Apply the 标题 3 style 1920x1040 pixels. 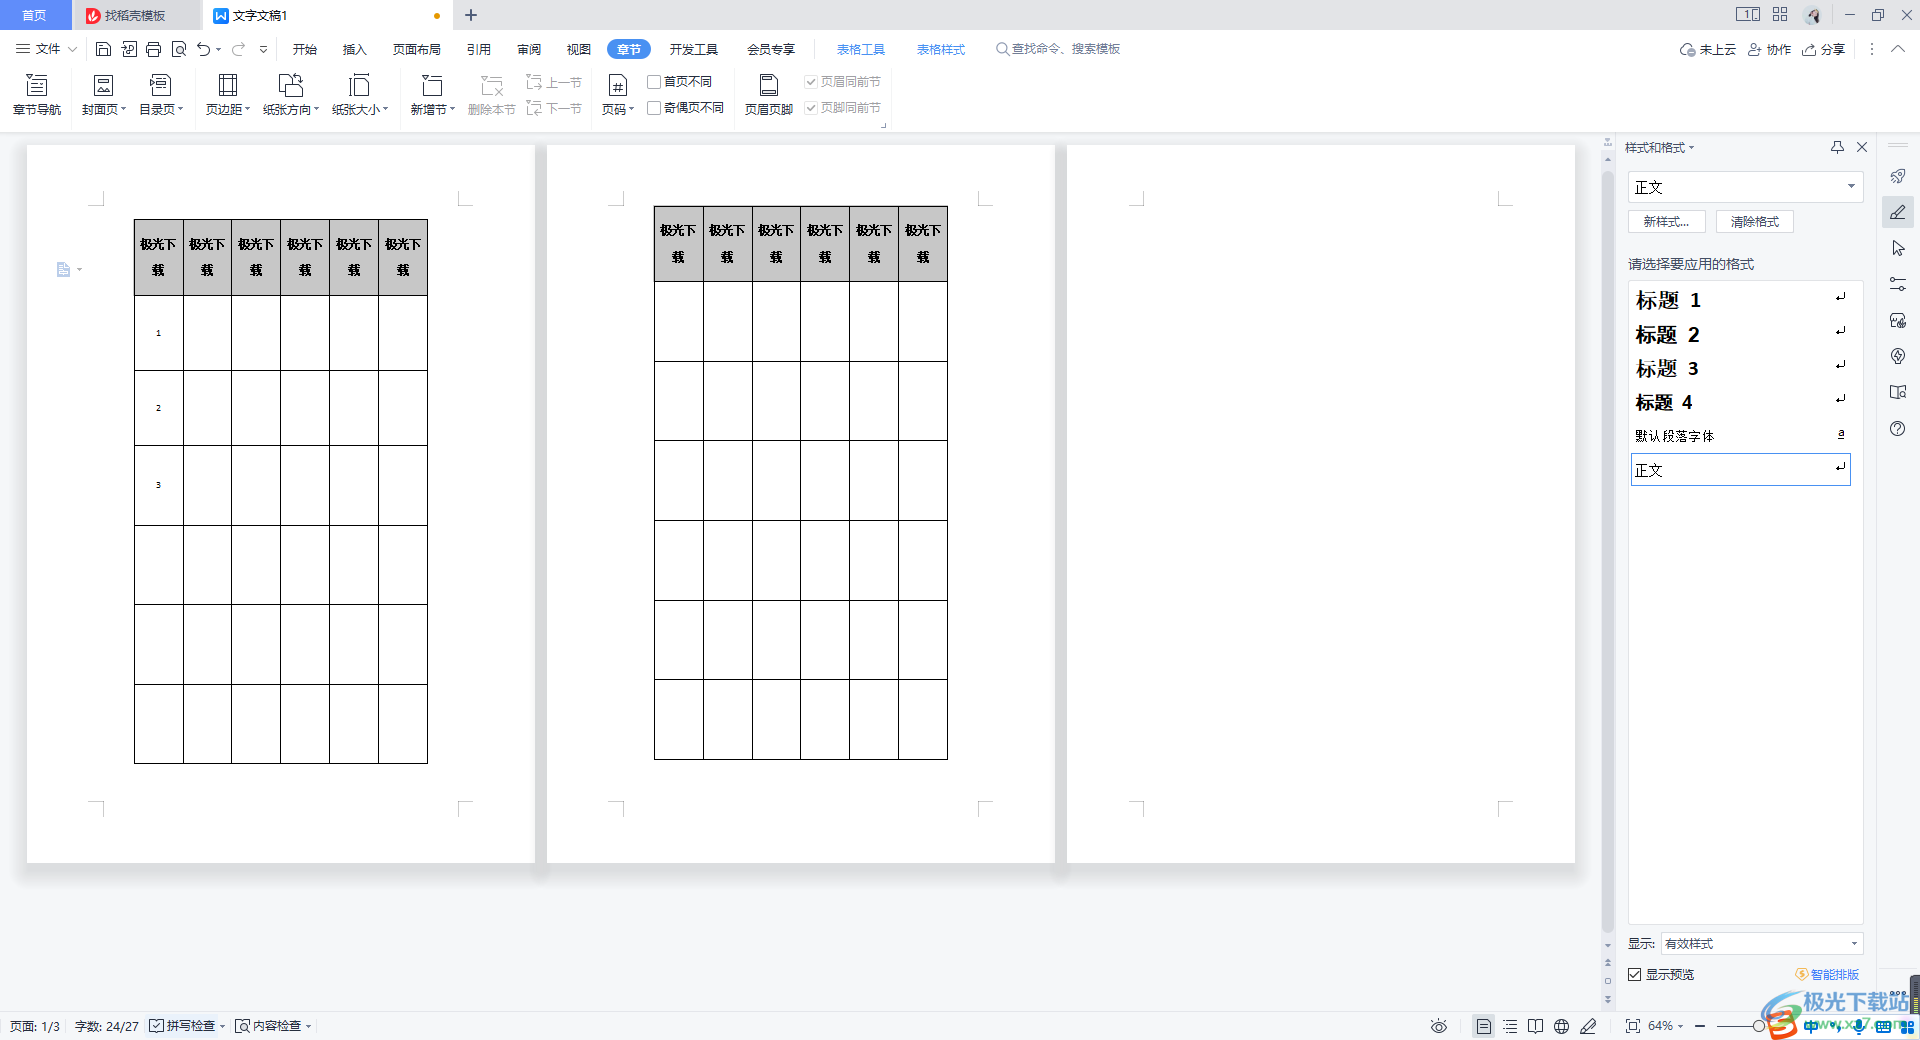(1740, 368)
